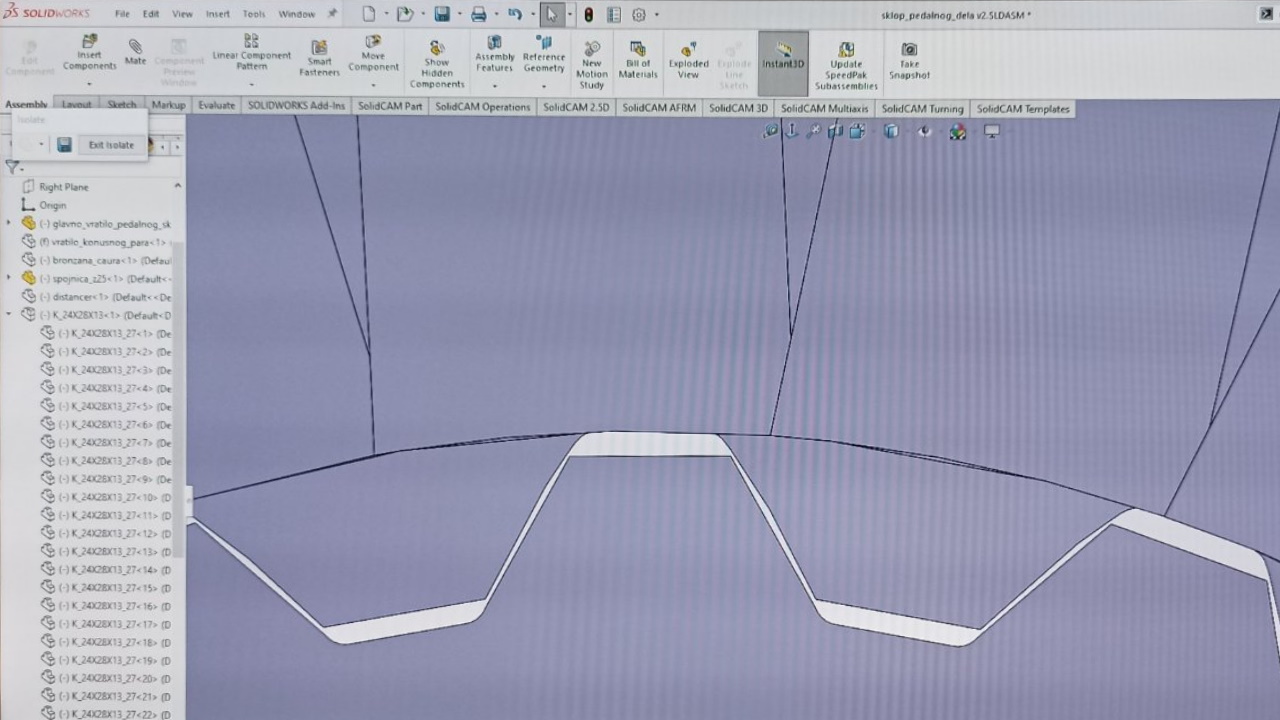The image size is (1280, 720).
Task: Collapse the K_24X28X13<1> subassembly node
Action: (9, 315)
